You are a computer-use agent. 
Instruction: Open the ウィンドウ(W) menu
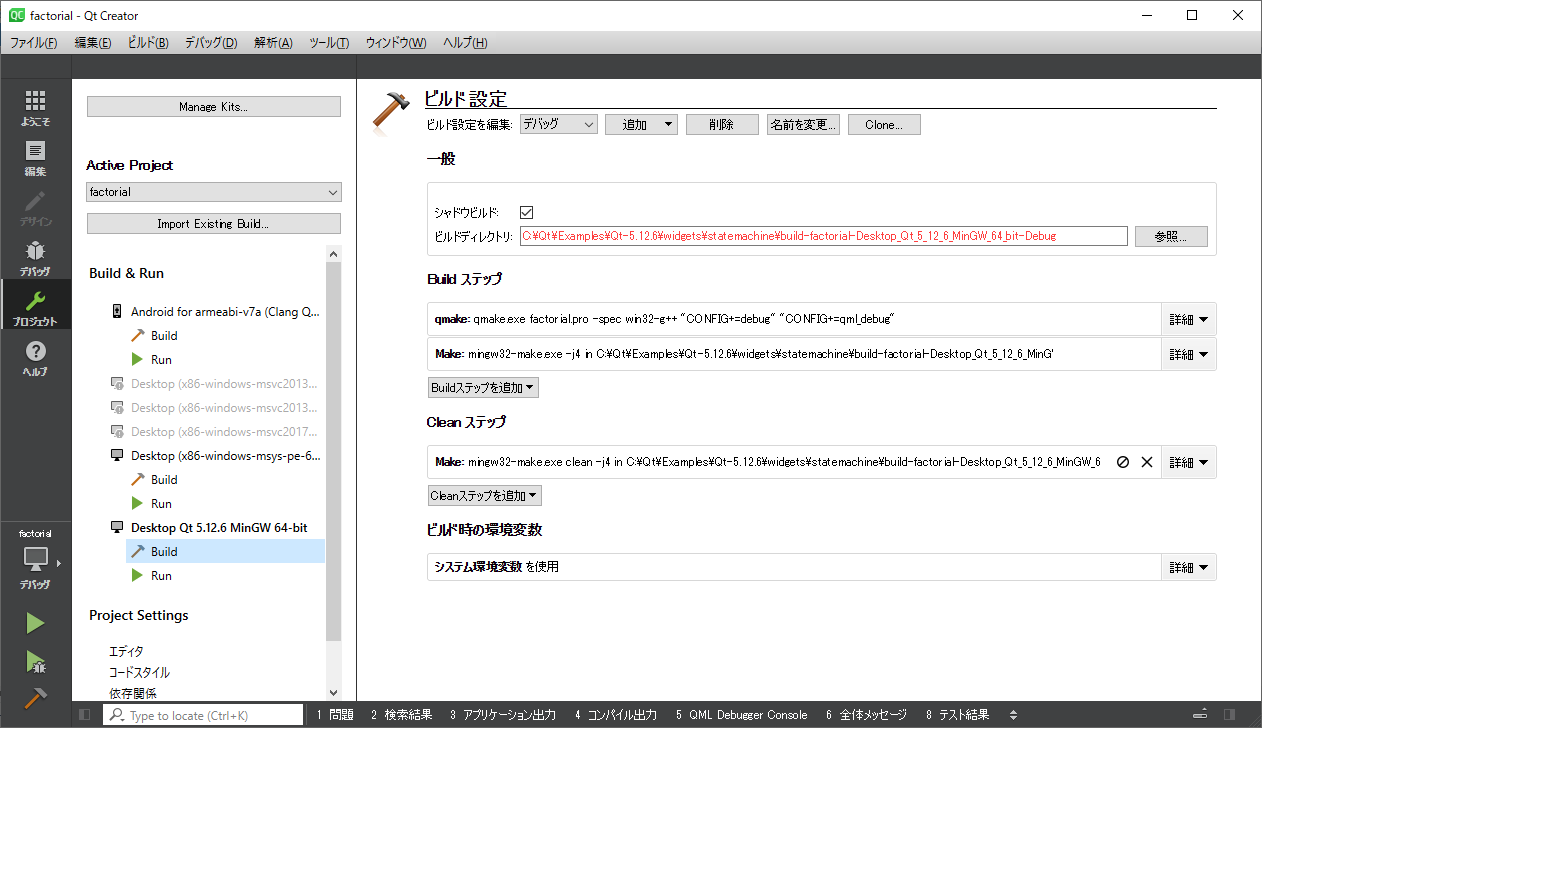coord(396,43)
